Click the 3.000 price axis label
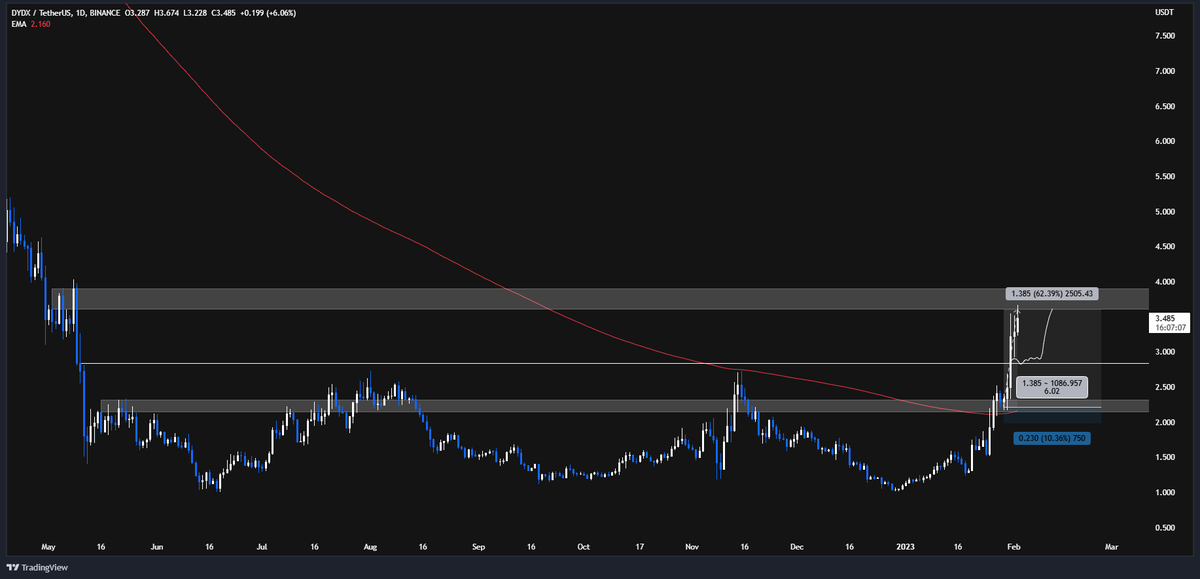This screenshot has width=1200, height=579. click(x=1163, y=352)
